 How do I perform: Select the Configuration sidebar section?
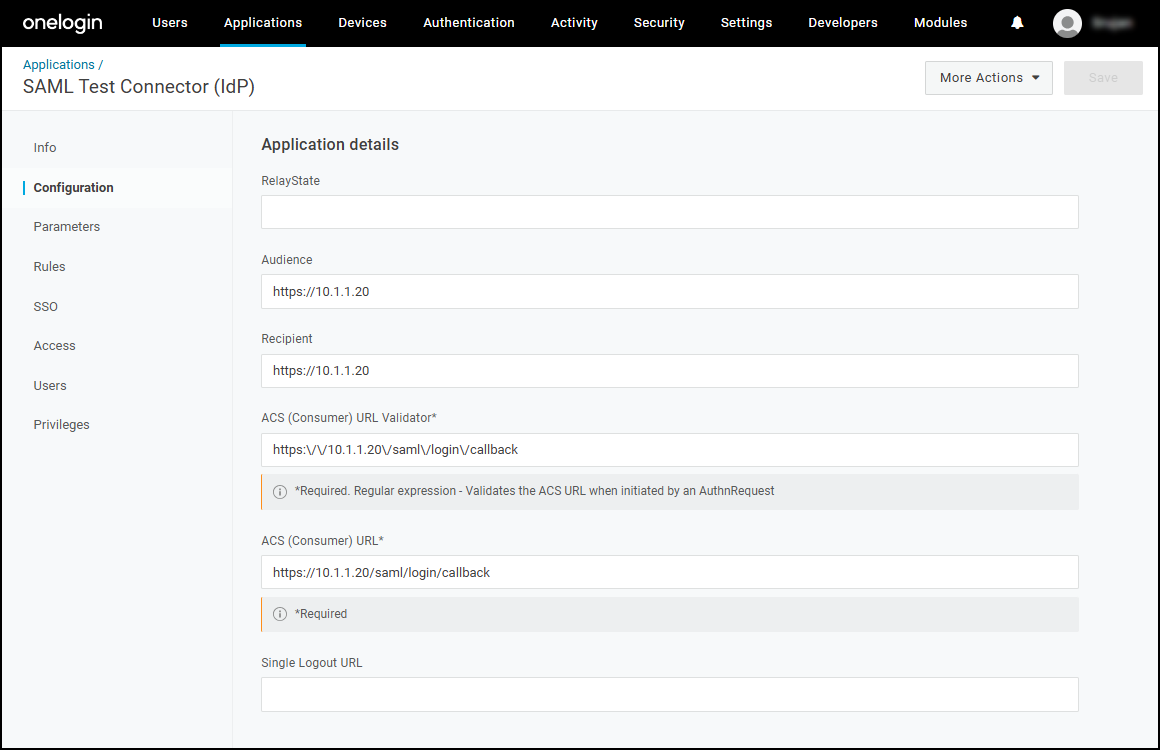tap(73, 187)
